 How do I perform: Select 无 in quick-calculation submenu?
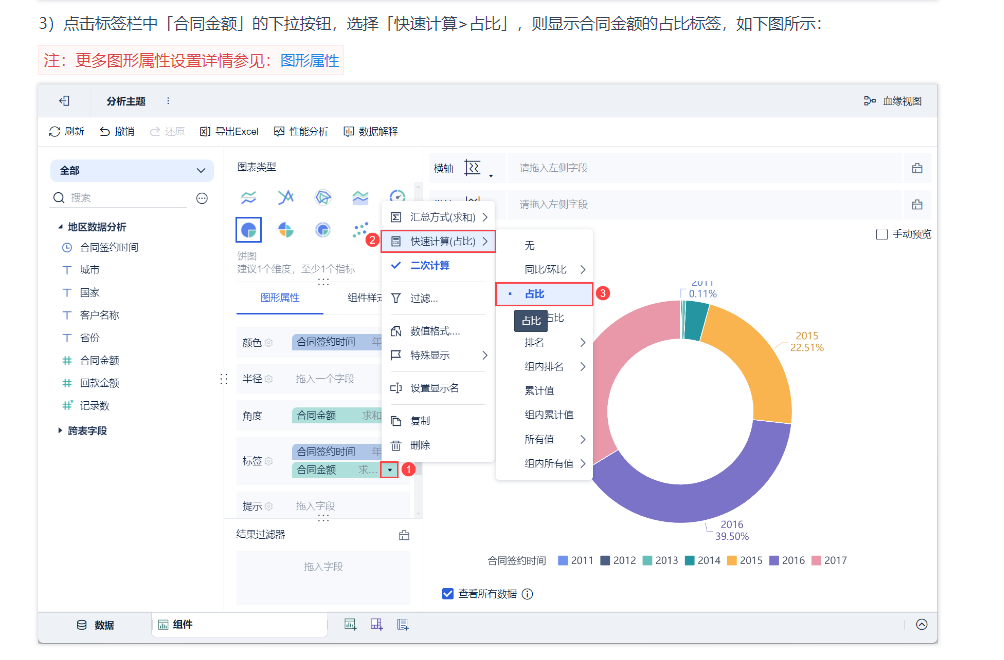point(544,245)
